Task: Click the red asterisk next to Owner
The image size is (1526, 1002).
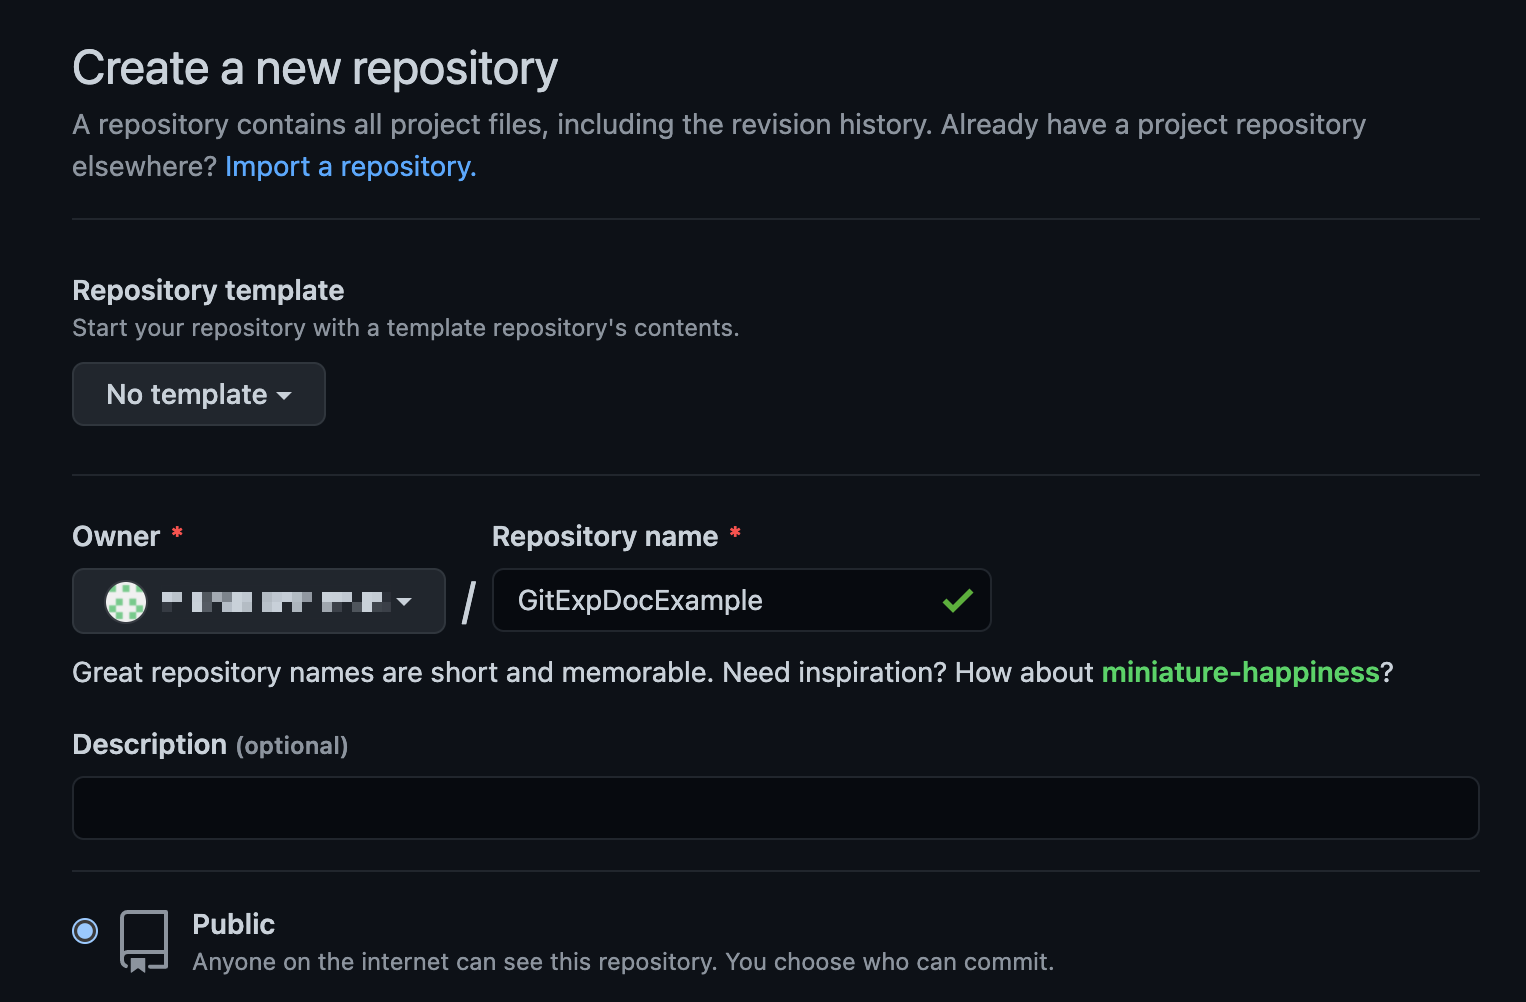Action: pyautogui.click(x=177, y=533)
